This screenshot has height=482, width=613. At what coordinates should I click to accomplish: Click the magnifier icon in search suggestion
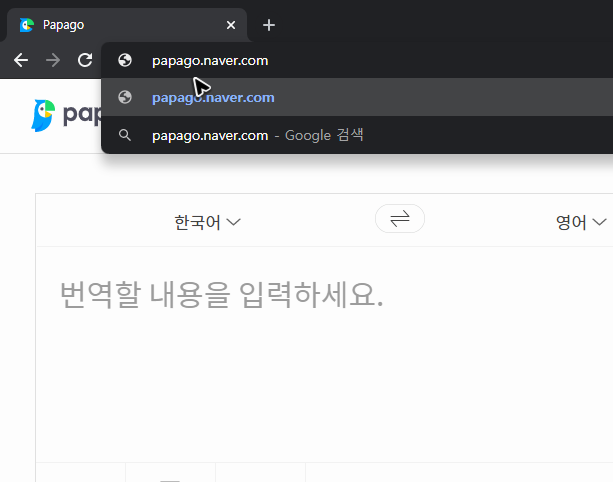(125, 135)
